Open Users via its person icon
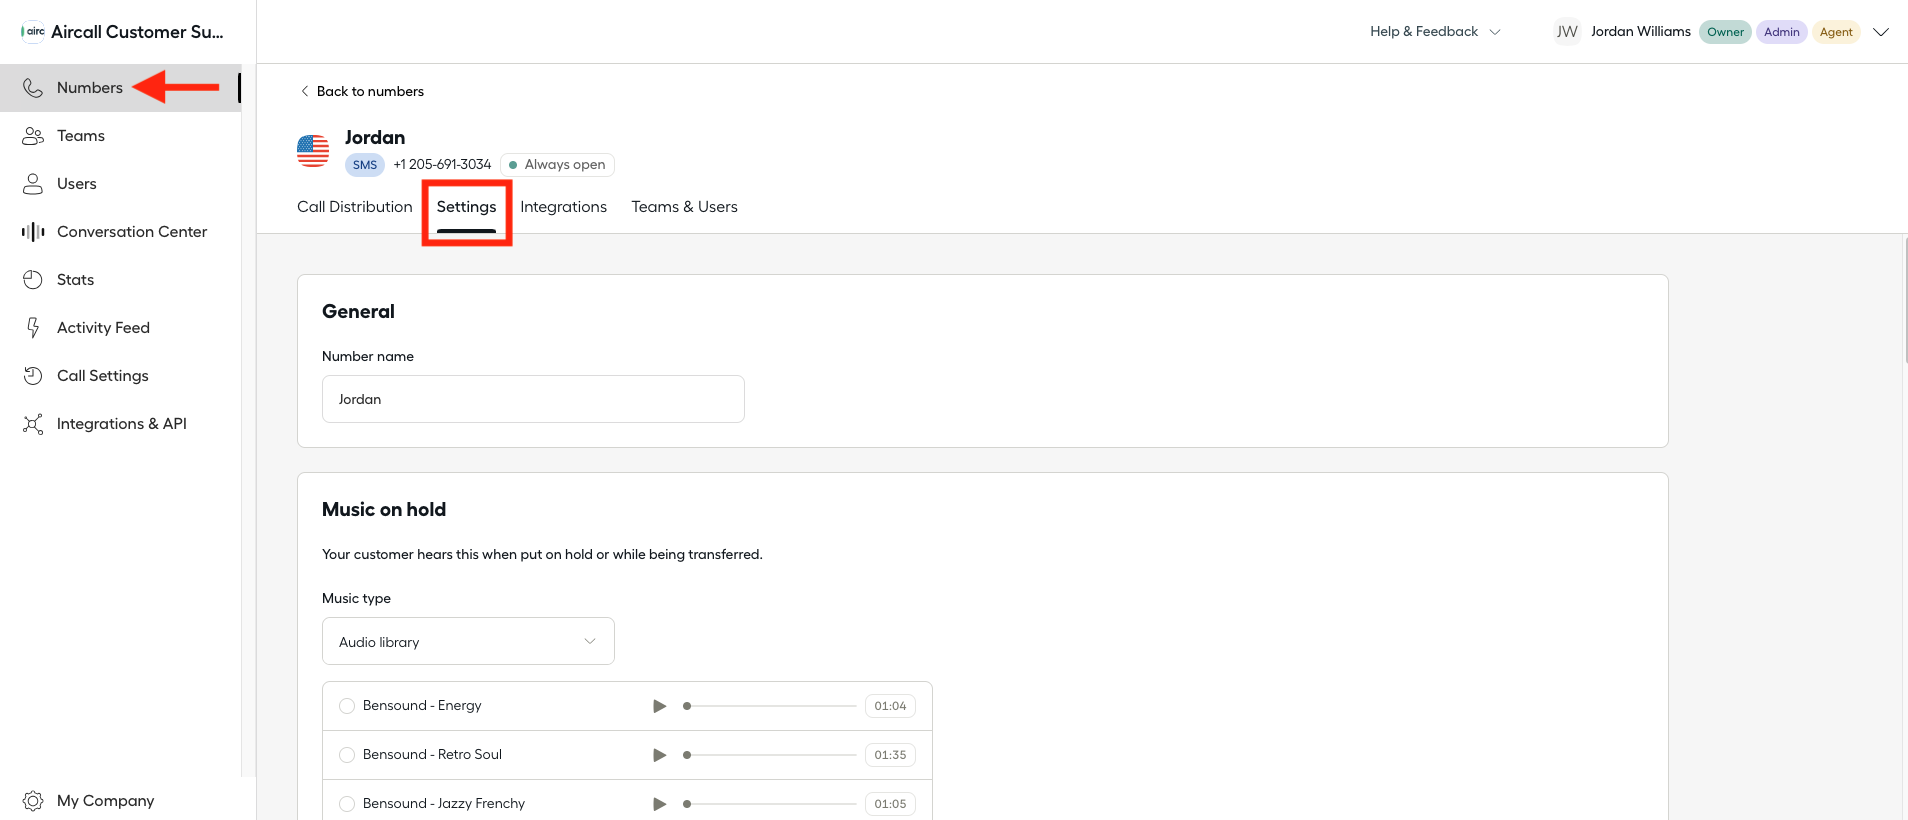This screenshot has width=1908, height=820. 33,184
